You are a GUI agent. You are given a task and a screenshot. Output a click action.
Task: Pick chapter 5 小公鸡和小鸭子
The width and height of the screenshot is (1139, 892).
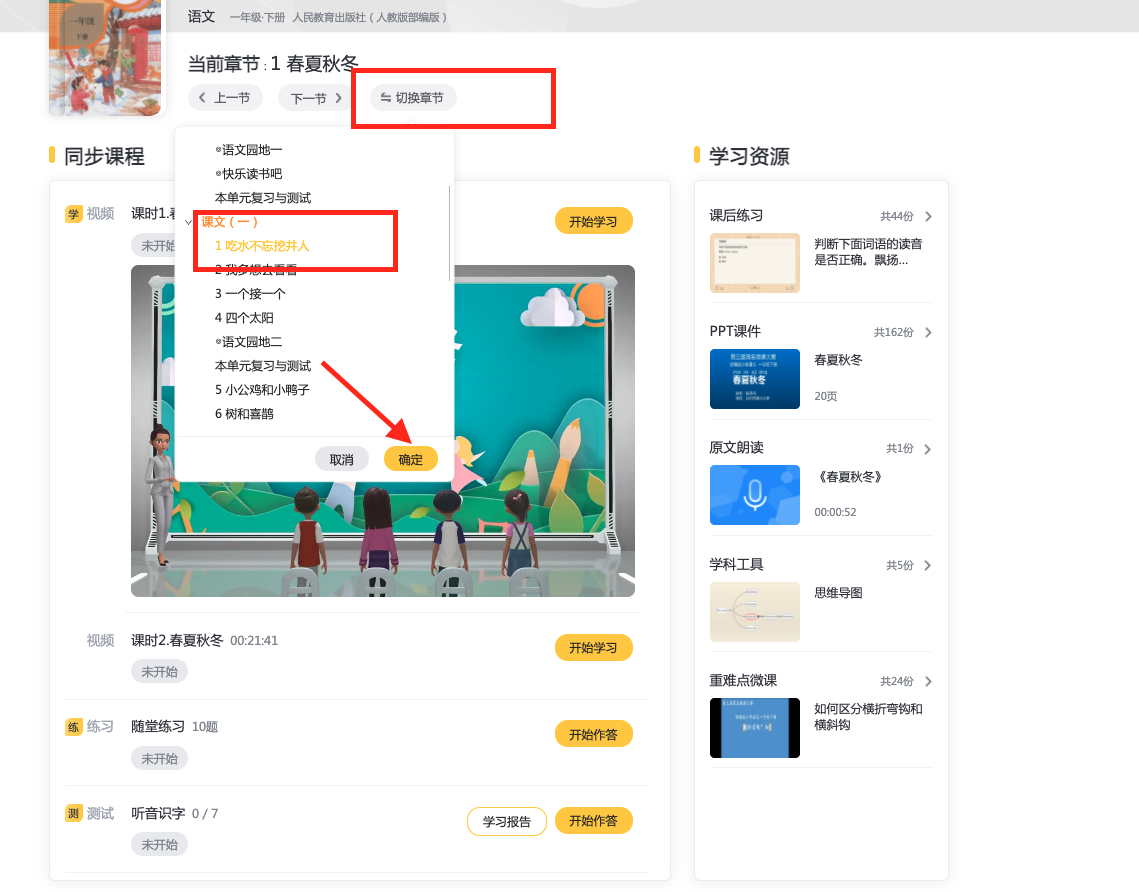[x=262, y=390]
